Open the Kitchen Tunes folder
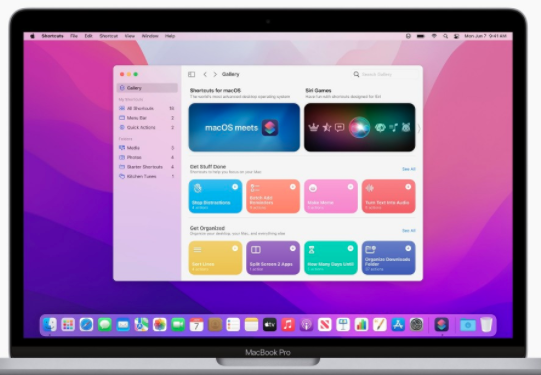This screenshot has height=375, width=541. click(147, 176)
